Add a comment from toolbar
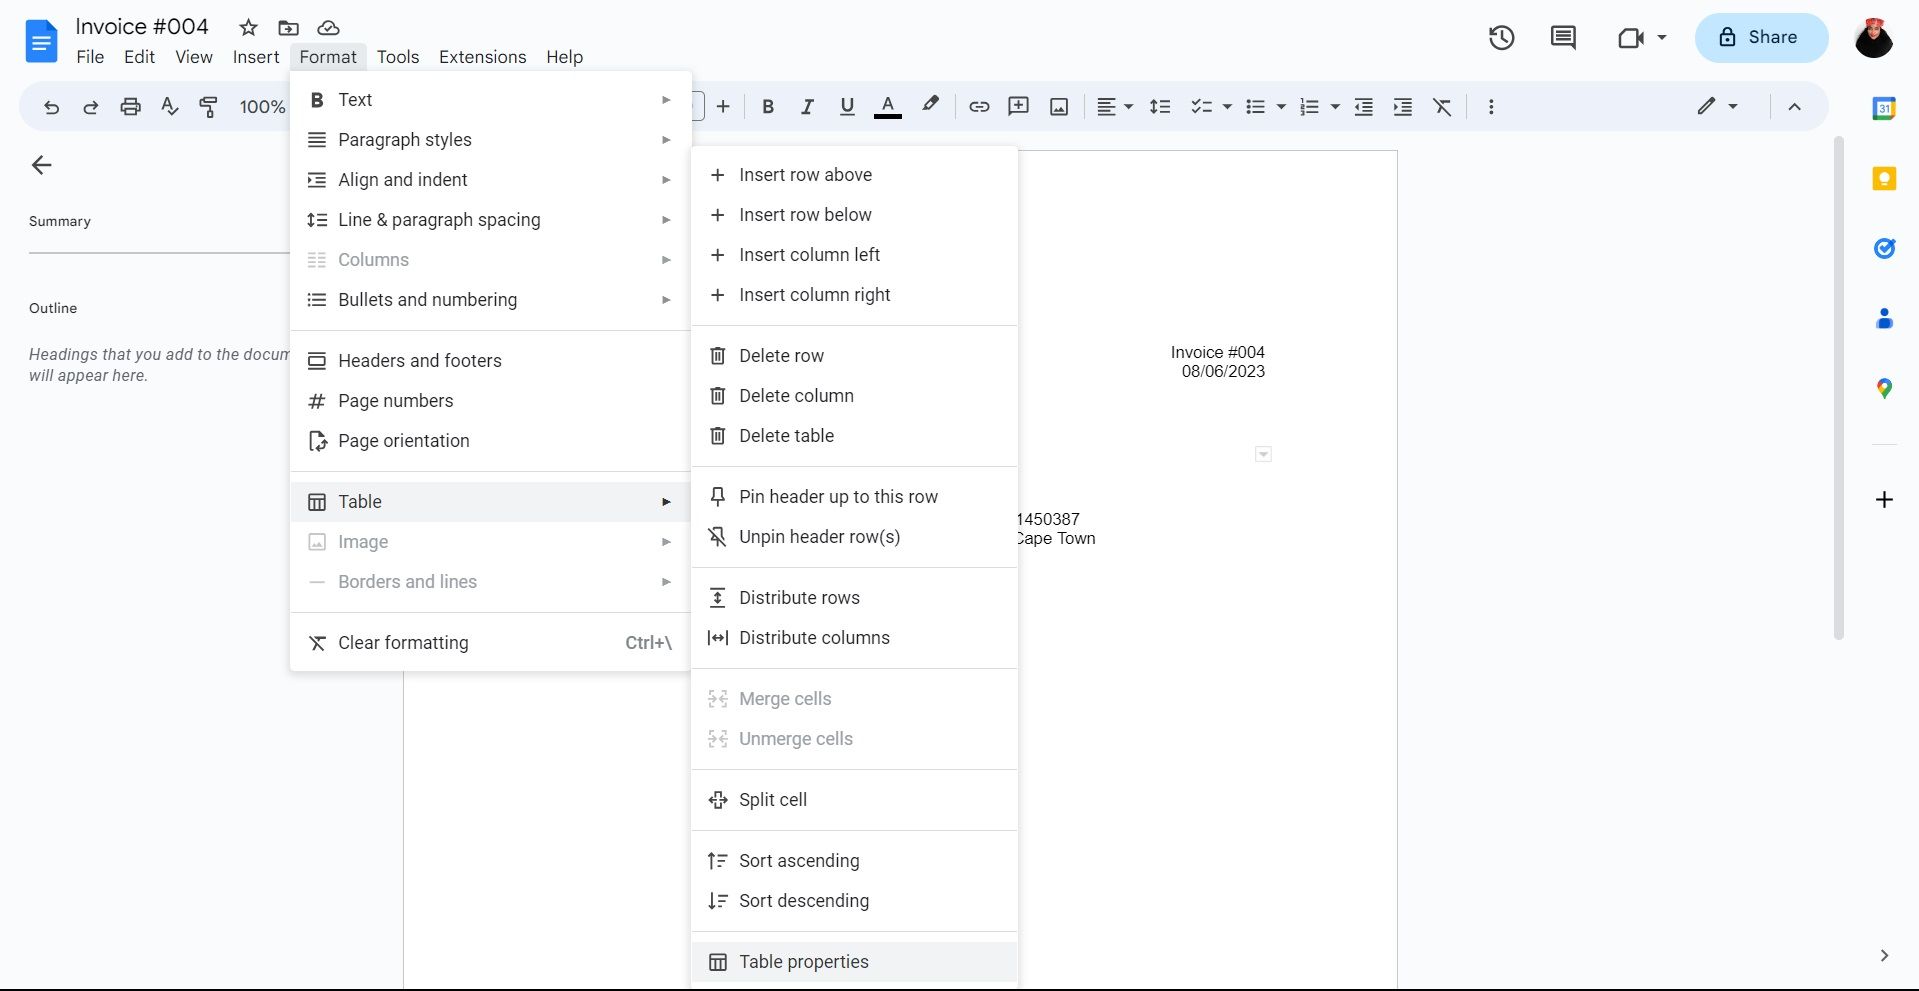 [x=1019, y=107]
